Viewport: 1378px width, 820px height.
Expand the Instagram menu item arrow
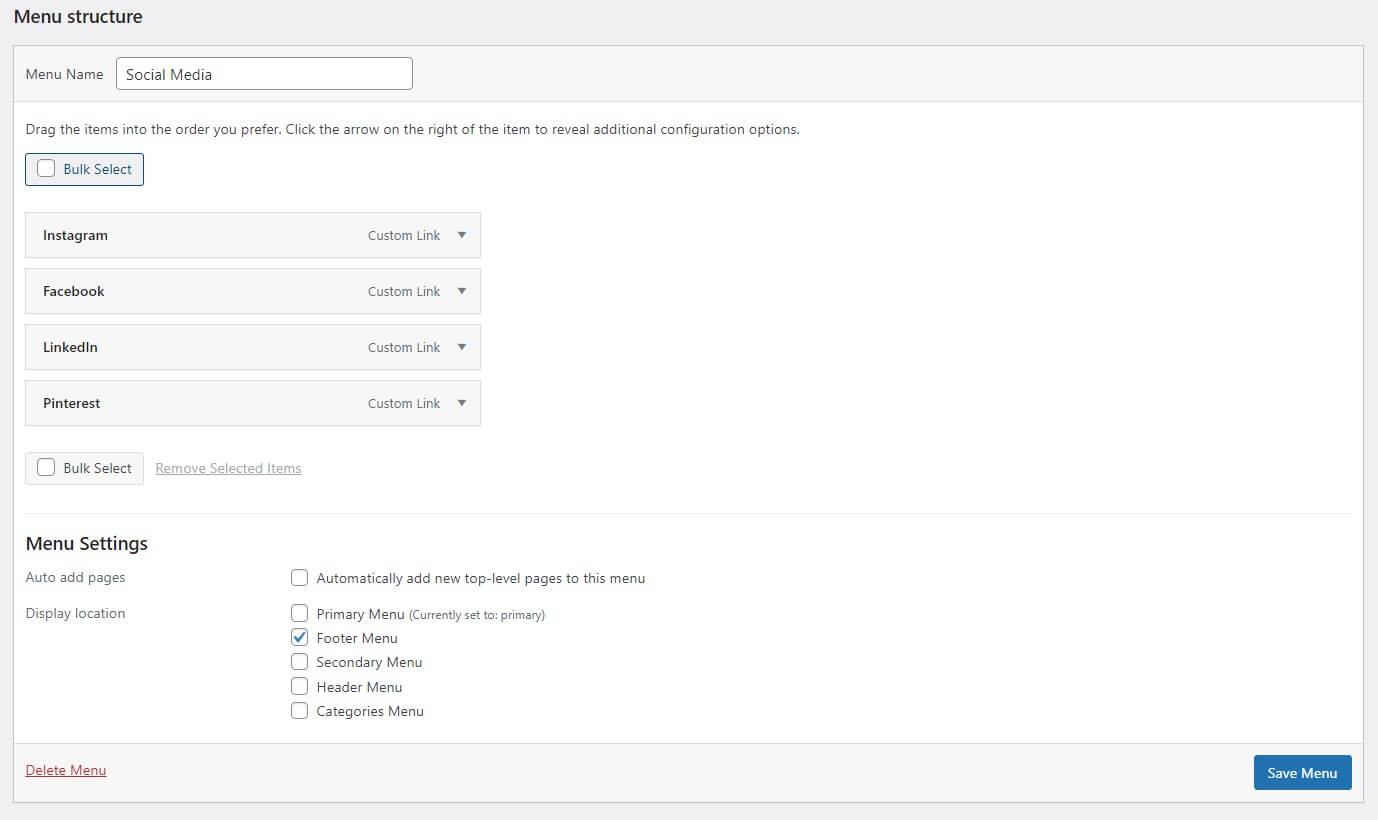point(461,235)
